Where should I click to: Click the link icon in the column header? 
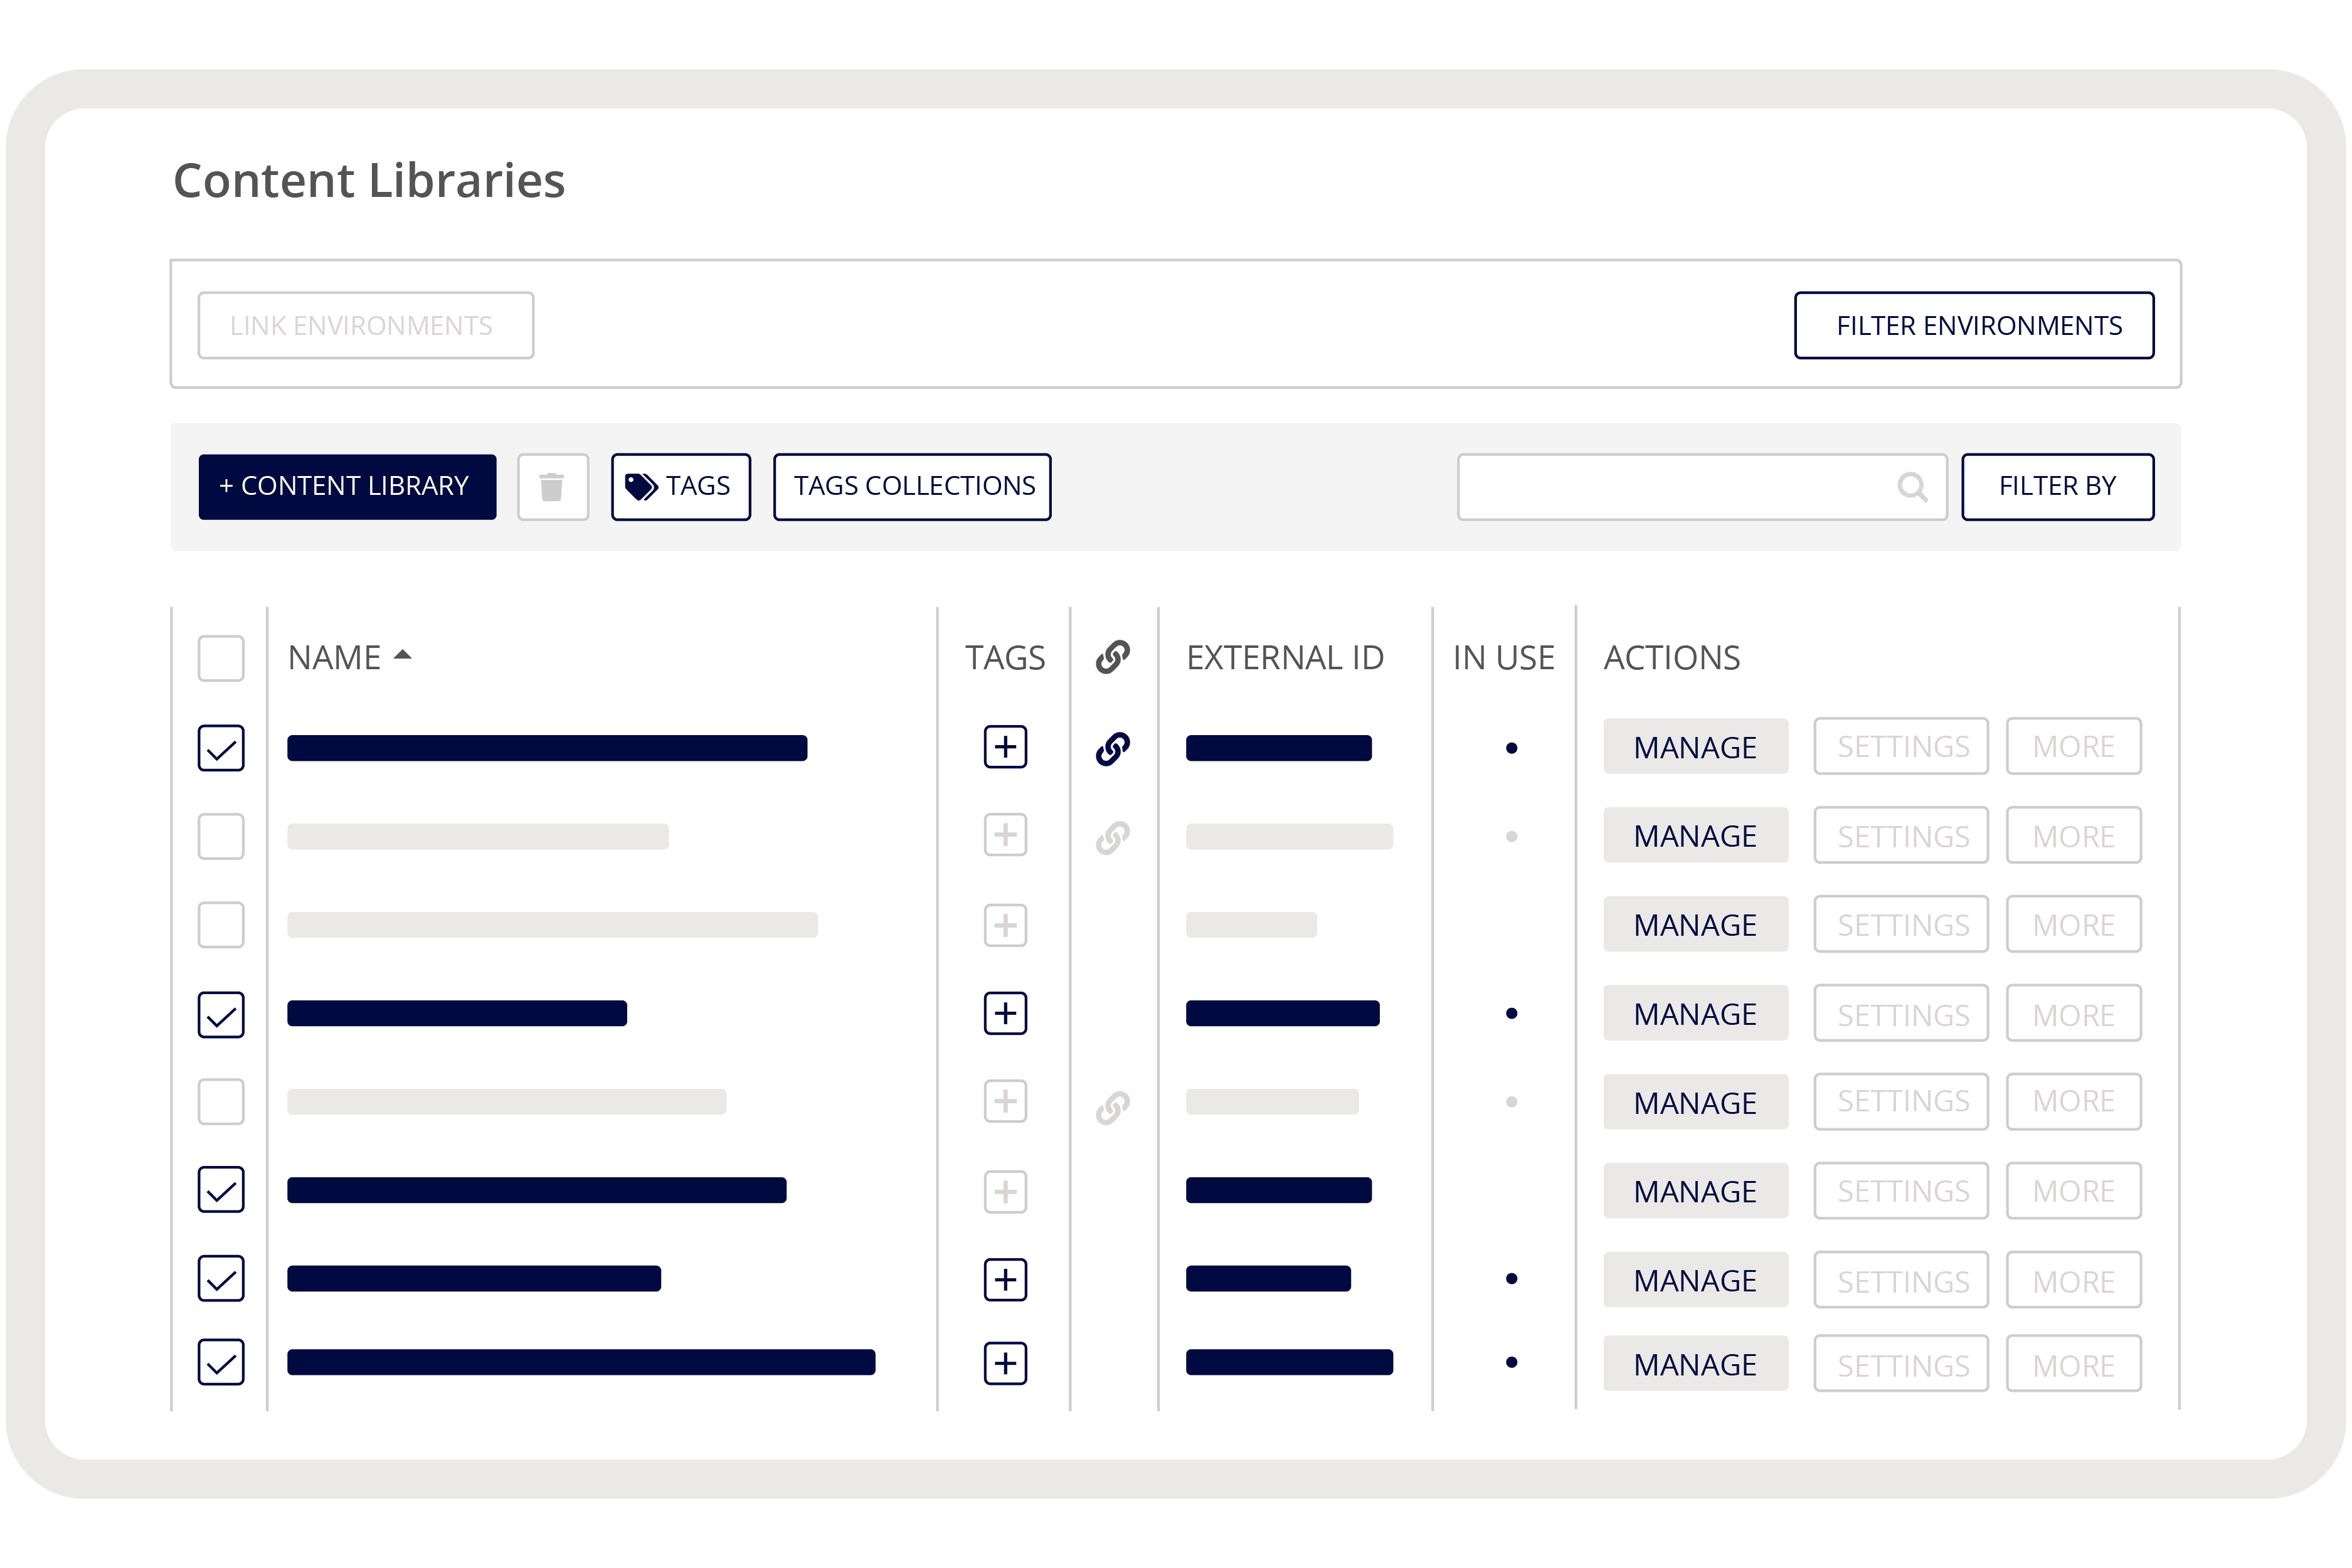tap(1112, 657)
